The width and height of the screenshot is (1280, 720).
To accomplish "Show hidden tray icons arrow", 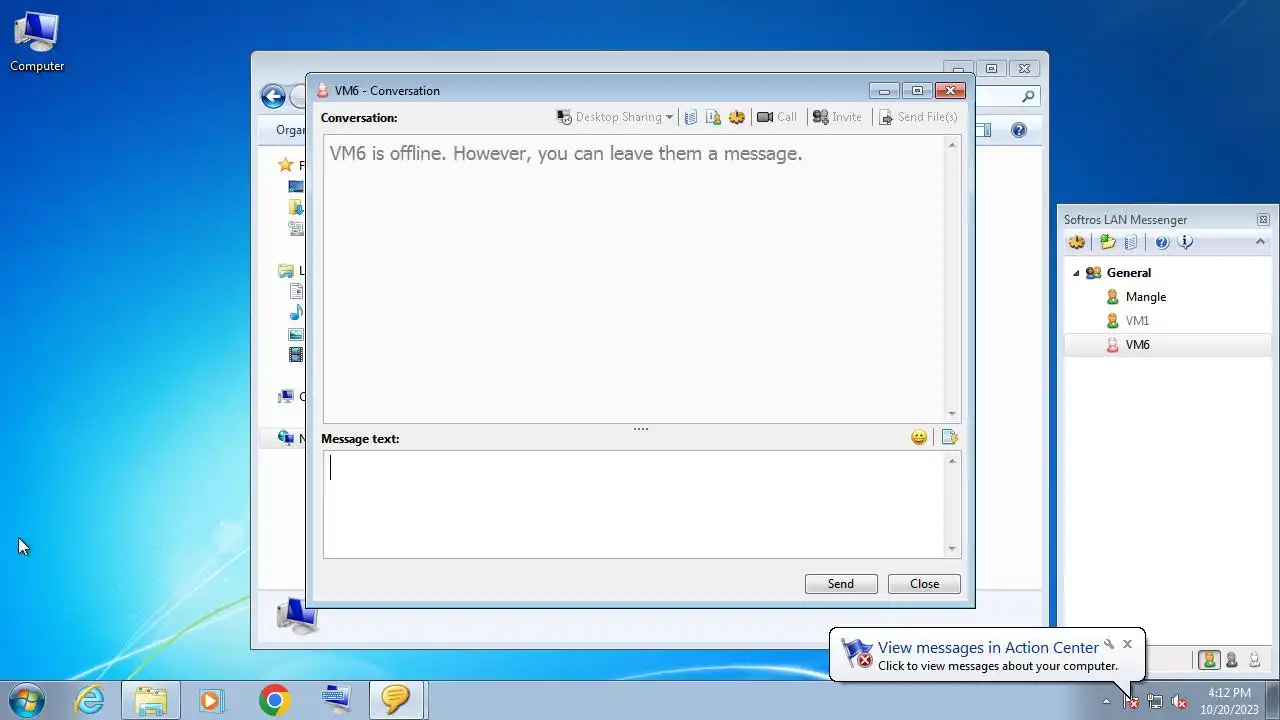I will tap(1106, 701).
